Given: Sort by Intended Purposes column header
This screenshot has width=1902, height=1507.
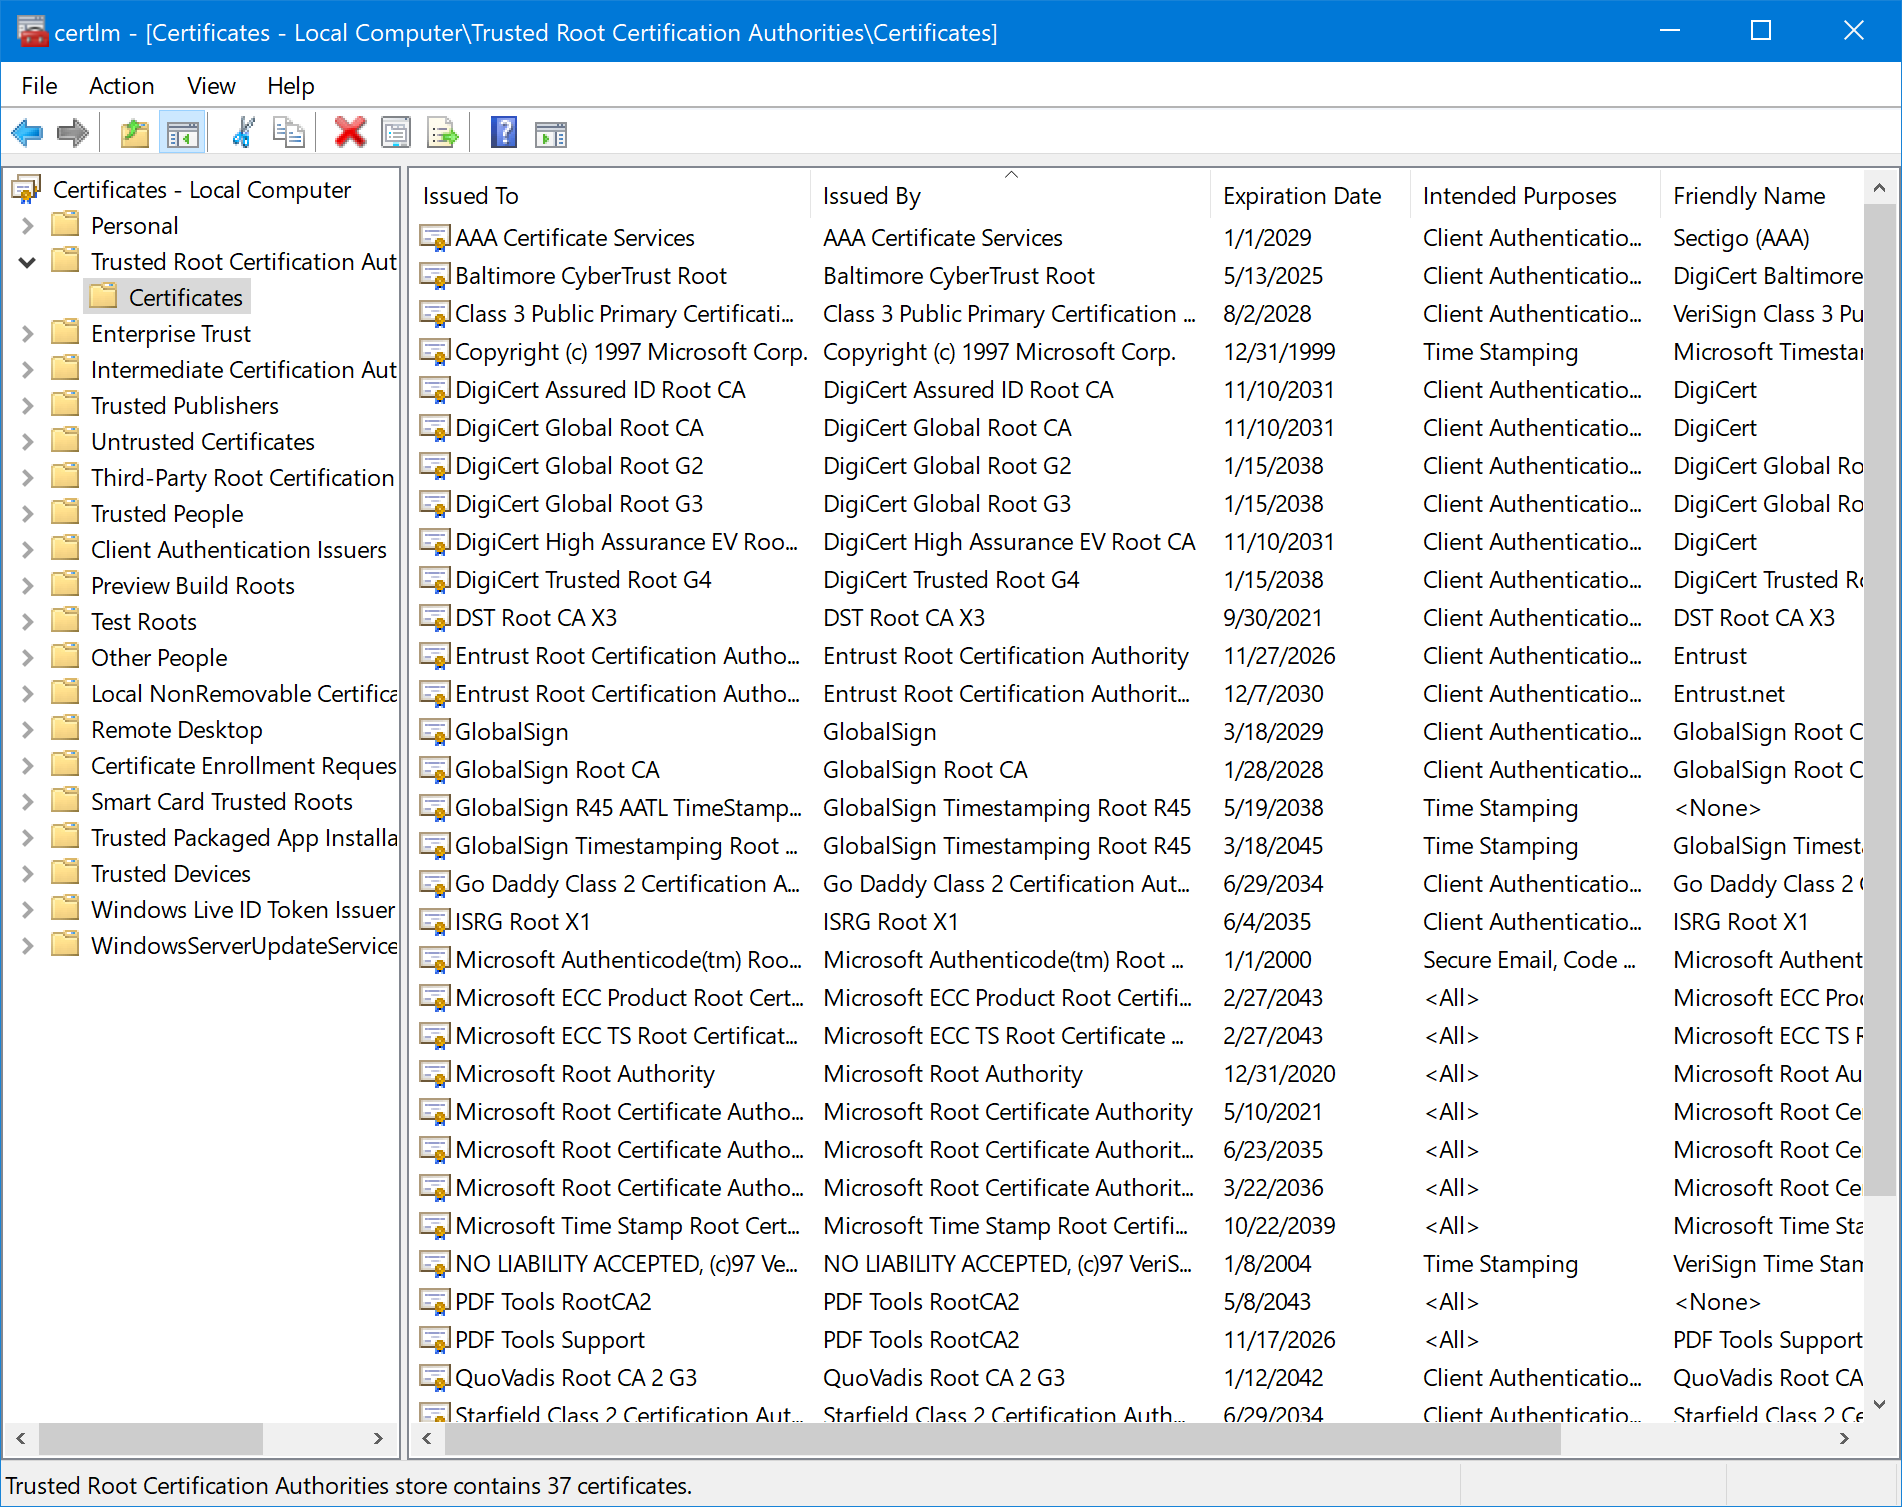Looking at the screenshot, I should coord(1535,196).
